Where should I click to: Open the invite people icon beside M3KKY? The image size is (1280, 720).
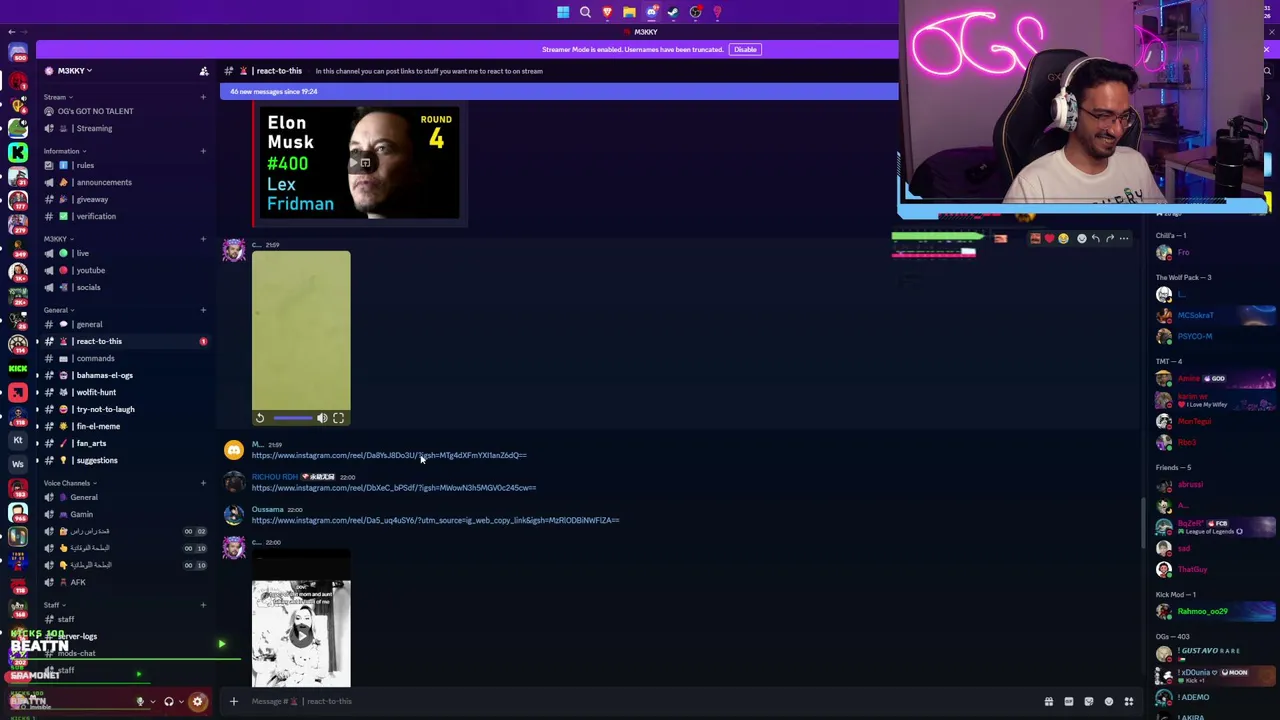tap(204, 71)
